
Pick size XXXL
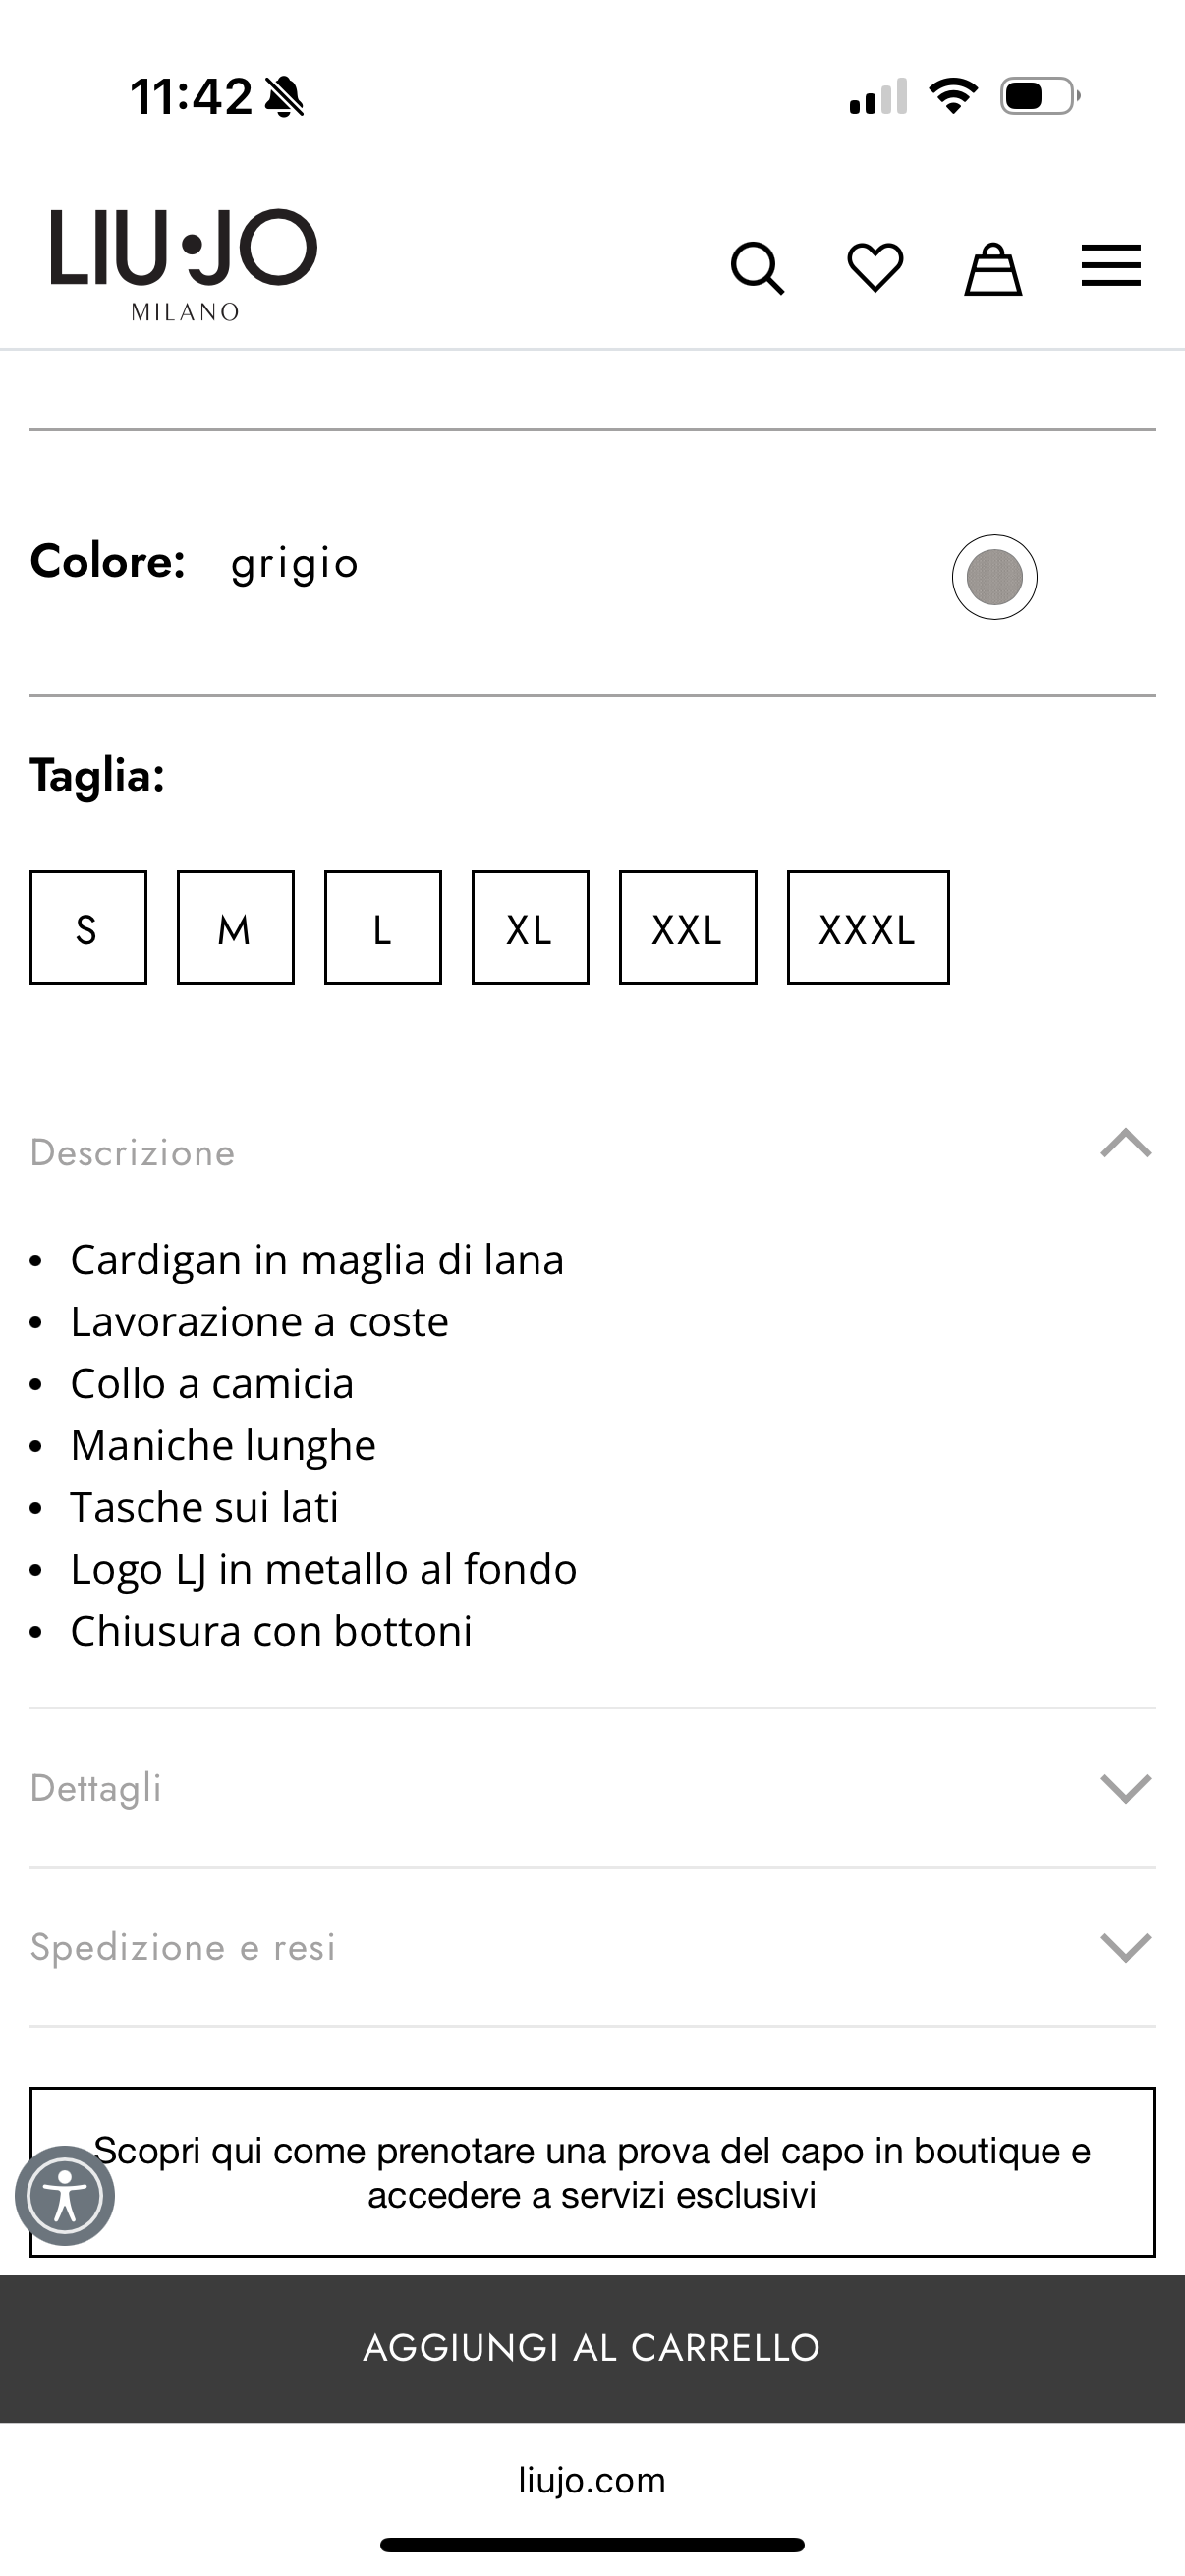tap(868, 928)
